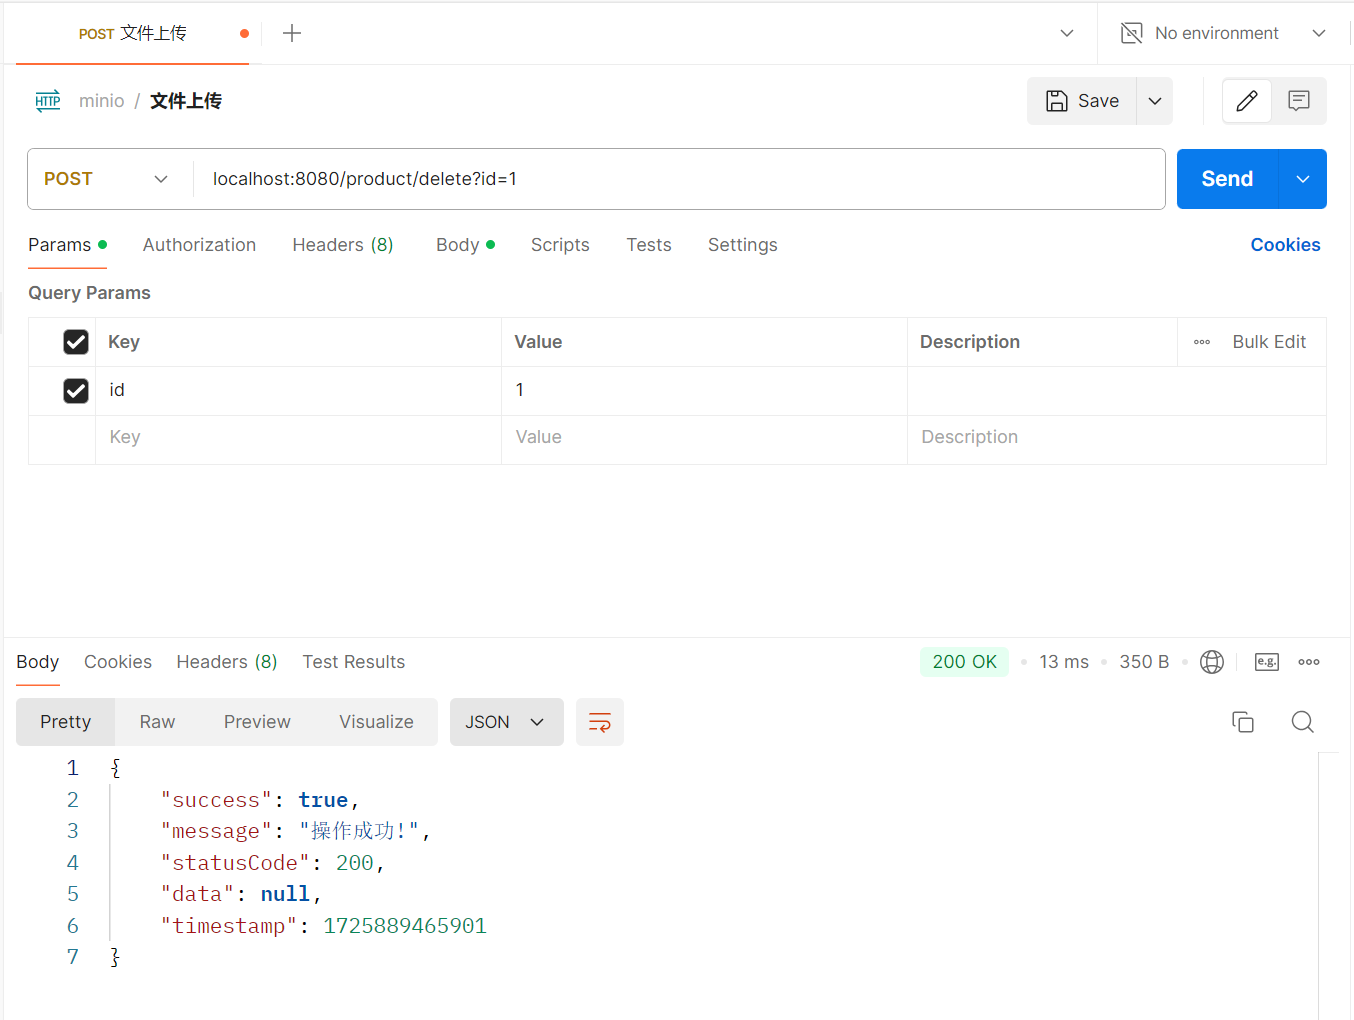The image size is (1354, 1020).
Task: Open the Cookies link
Action: point(1285,245)
